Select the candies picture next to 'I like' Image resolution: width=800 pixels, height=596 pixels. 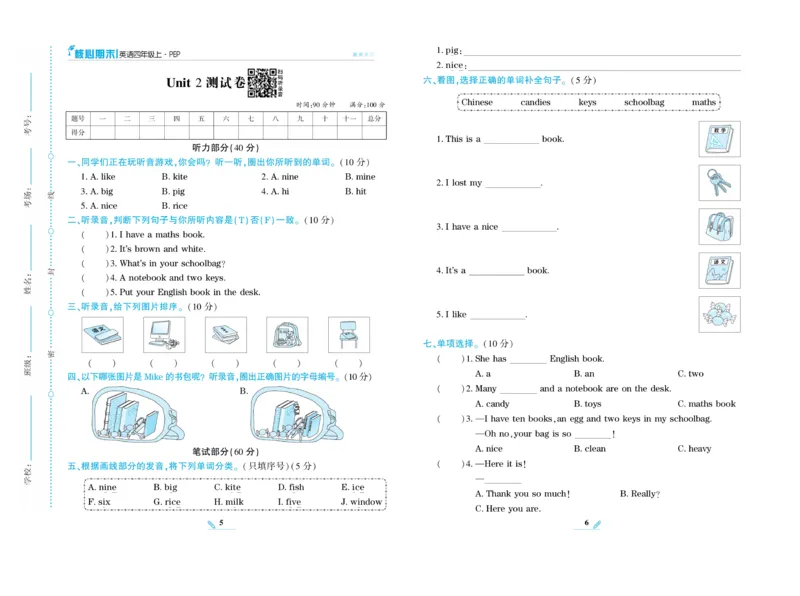(x=718, y=314)
